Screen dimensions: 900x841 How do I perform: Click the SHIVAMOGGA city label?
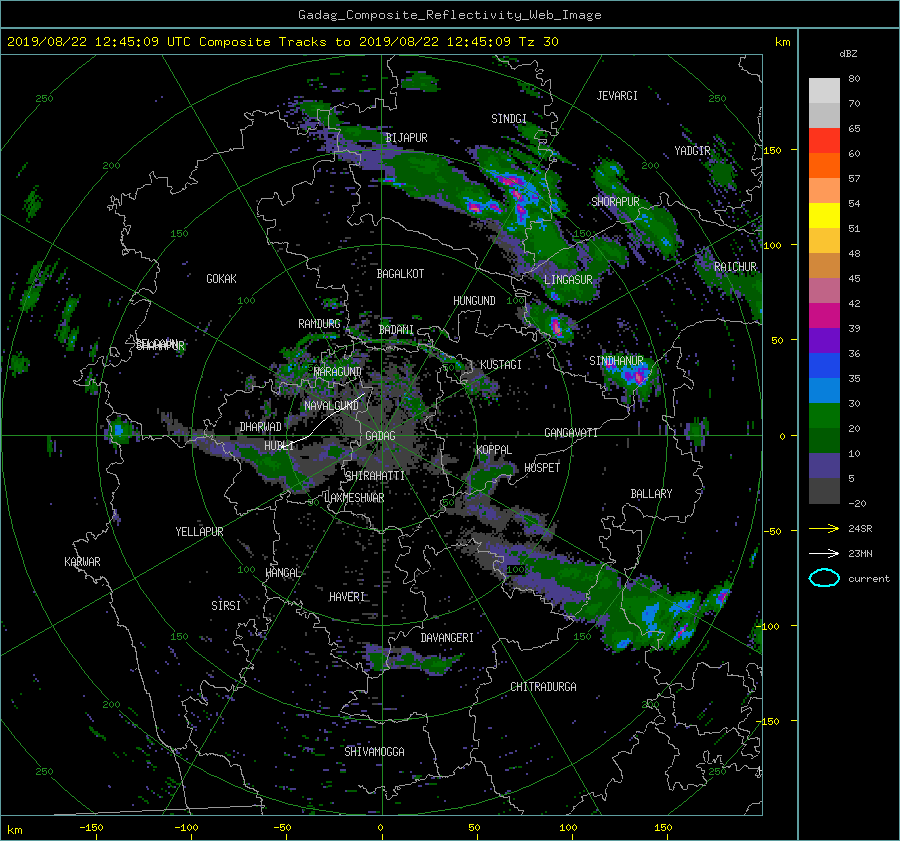[x=374, y=751]
